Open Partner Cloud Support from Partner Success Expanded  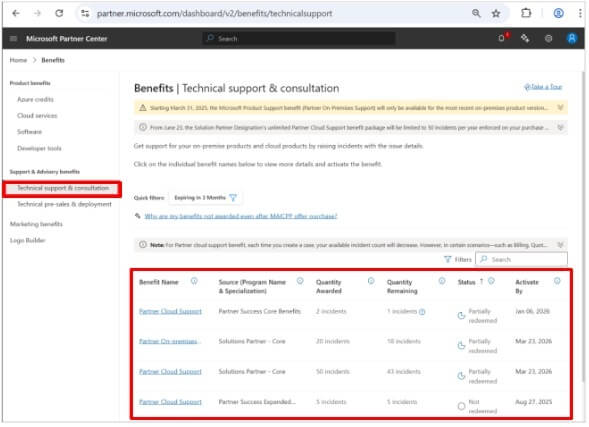(x=170, y=402)
